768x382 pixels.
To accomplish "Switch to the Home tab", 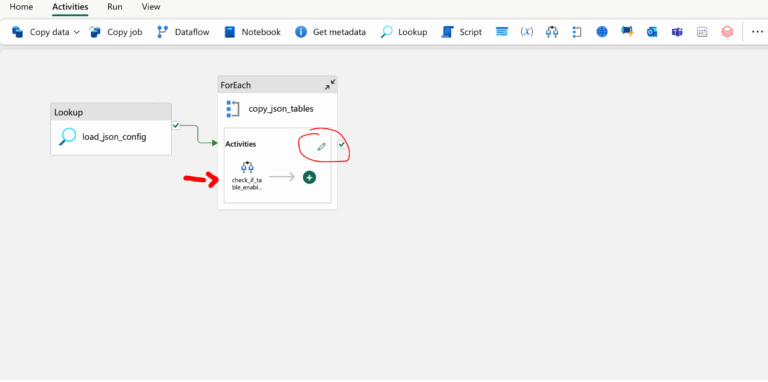I will (22, 7).
